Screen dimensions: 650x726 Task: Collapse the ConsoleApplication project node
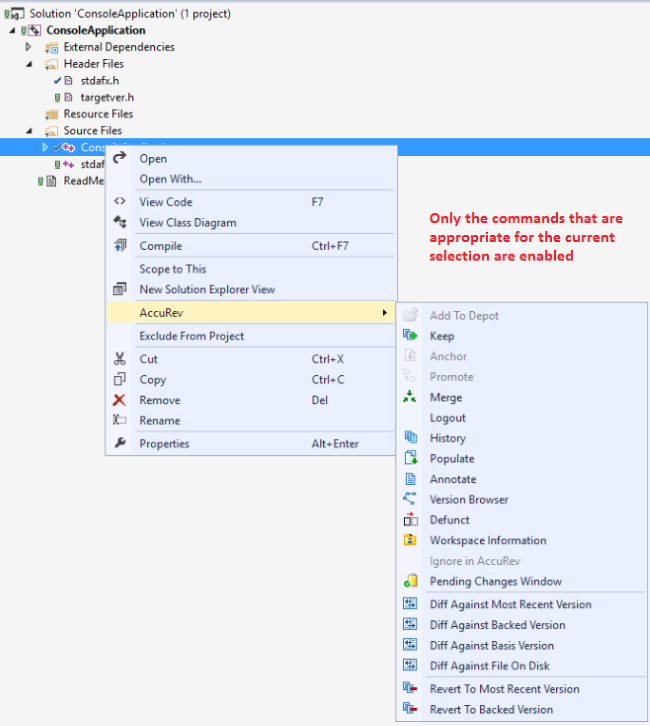pyautogui.click(x=10, y=30)
